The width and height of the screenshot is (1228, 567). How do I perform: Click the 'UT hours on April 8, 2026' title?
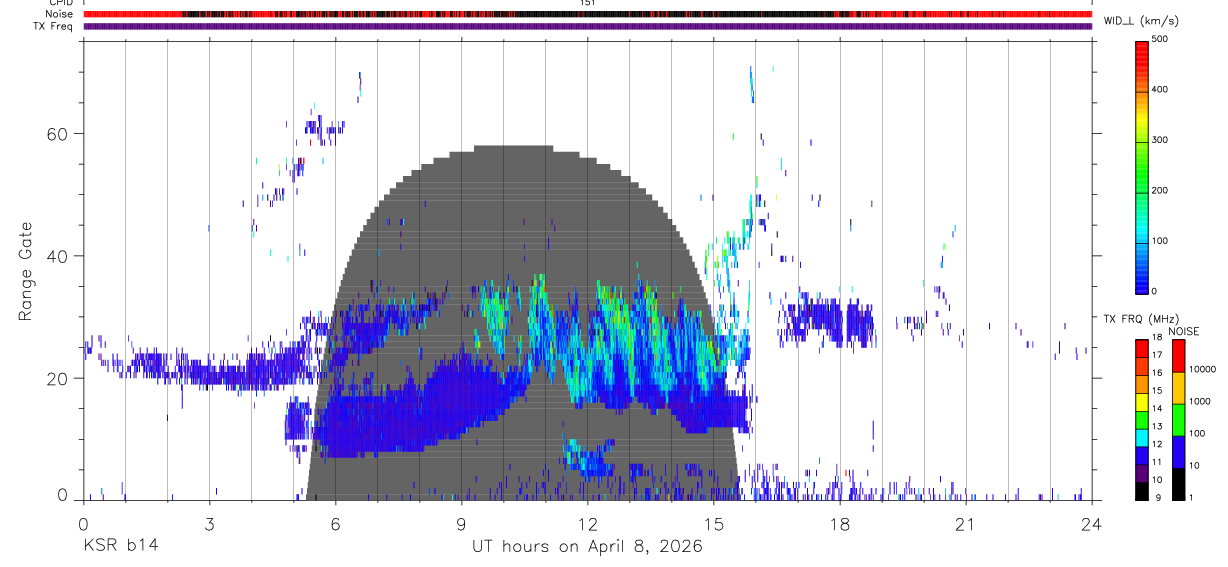(587, 547)
